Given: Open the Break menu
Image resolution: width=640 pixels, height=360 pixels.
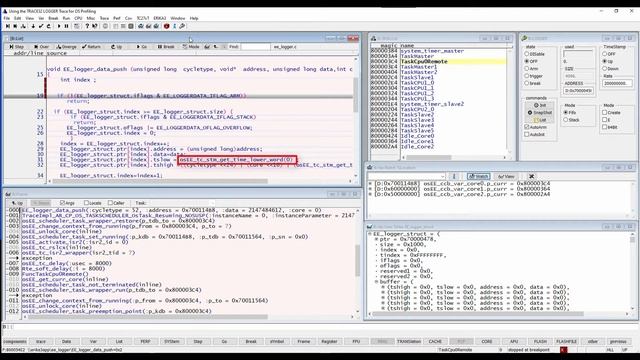Looking at the screenshot, I should click(x=53, y=18).
